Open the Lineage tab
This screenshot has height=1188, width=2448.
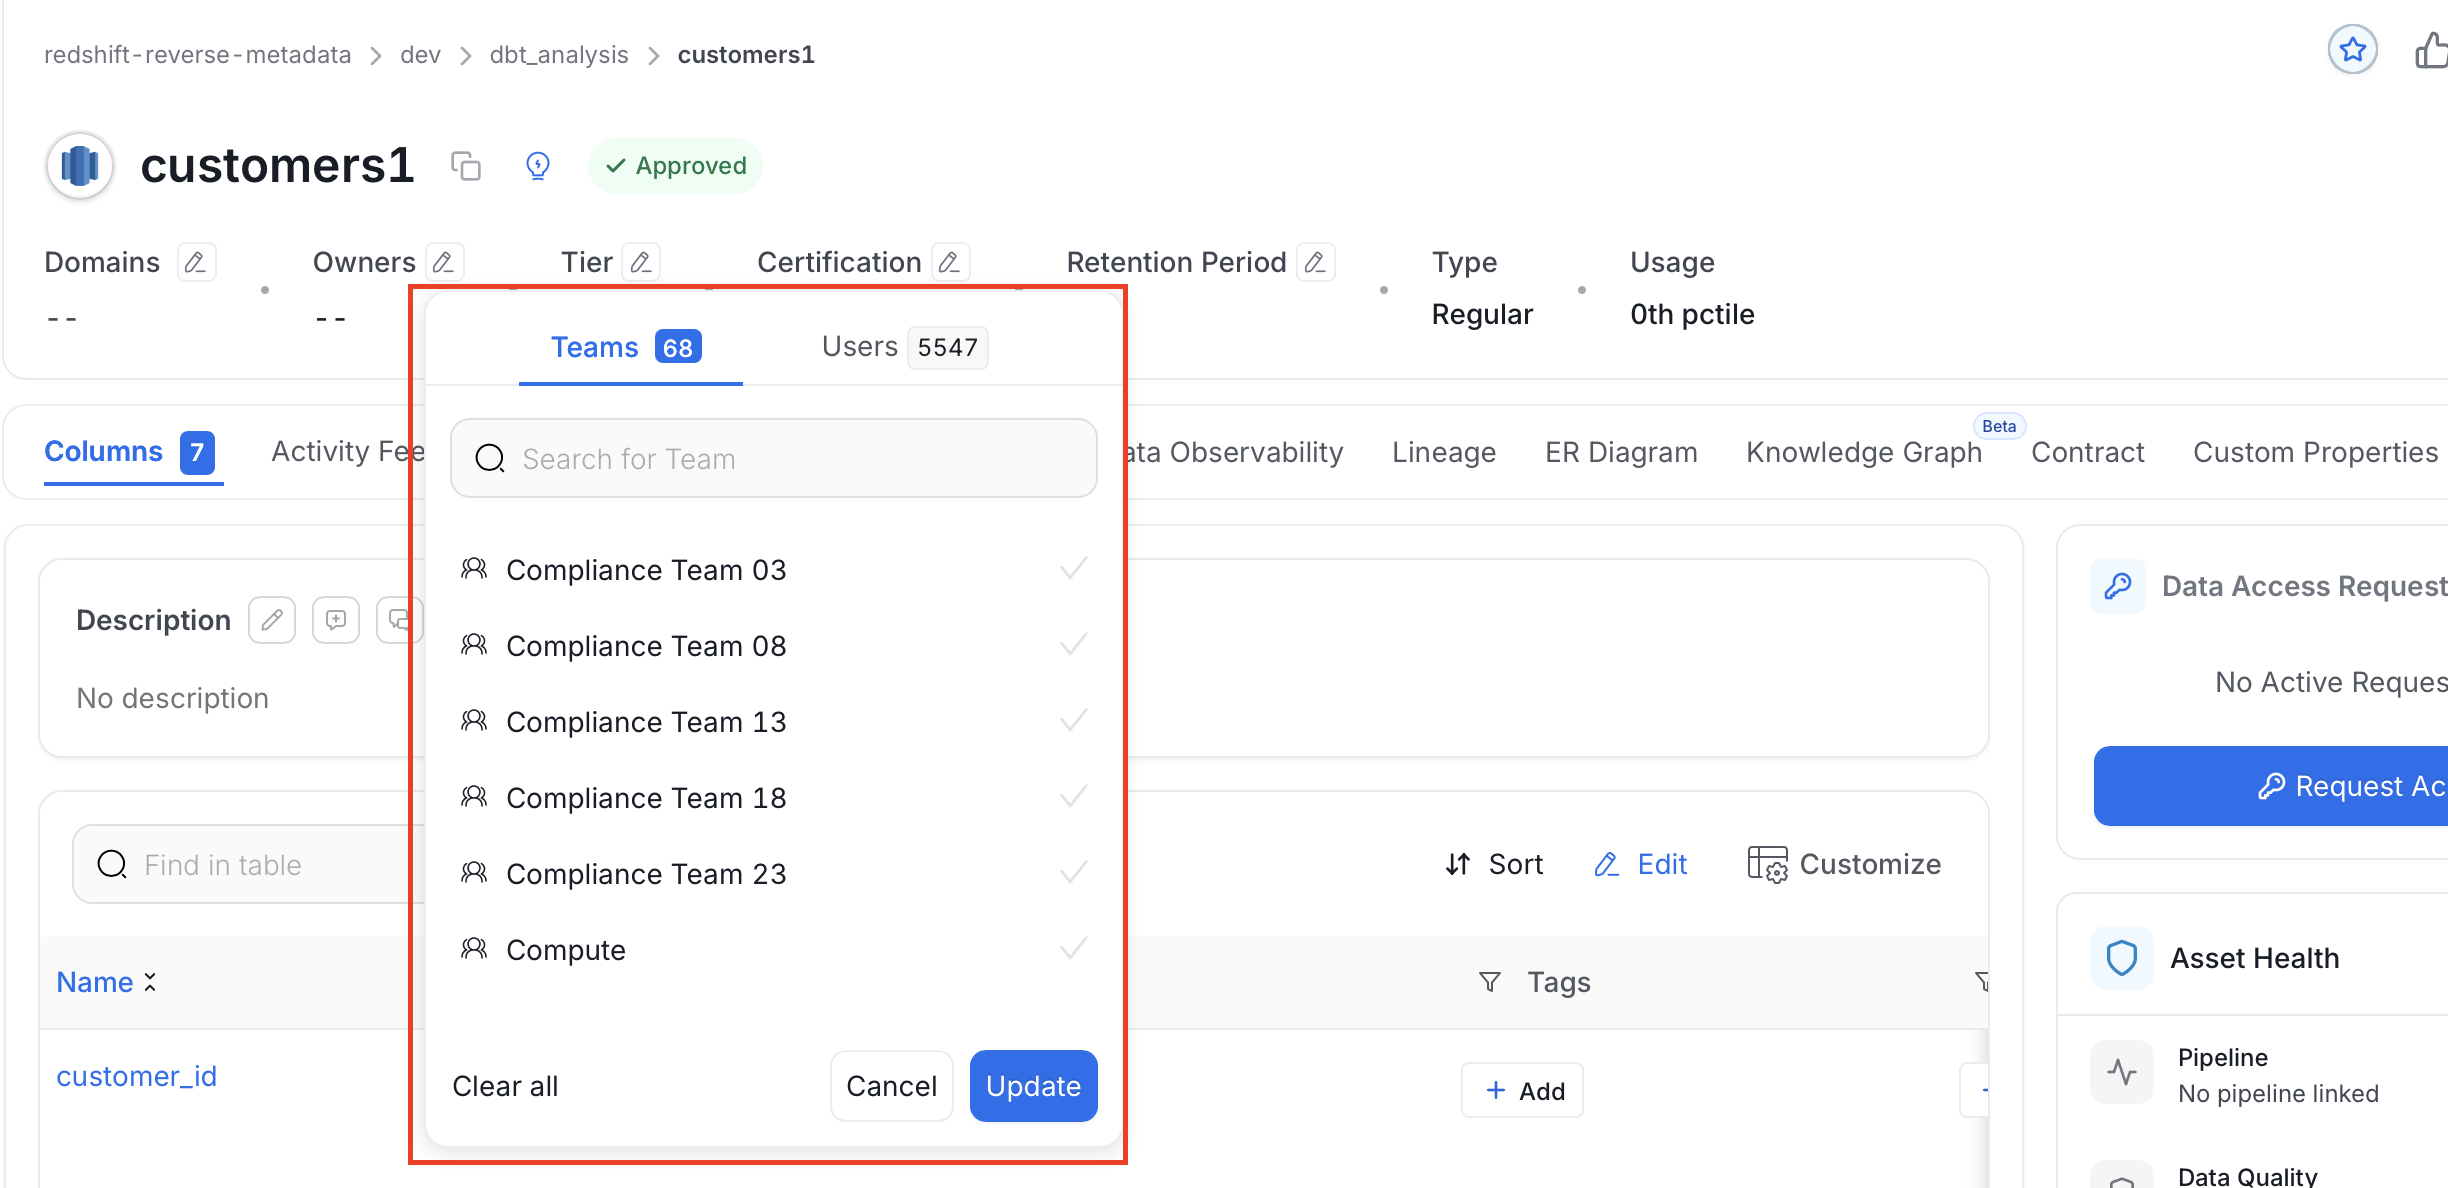(x=1444, y=452)
